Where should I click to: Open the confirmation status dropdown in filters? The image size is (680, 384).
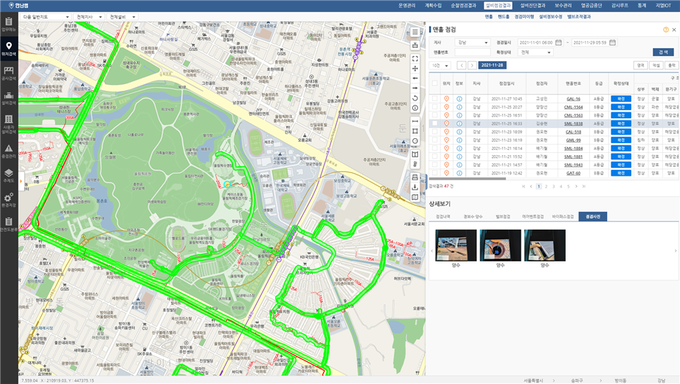pyautogui.click(x=536, y=52)
